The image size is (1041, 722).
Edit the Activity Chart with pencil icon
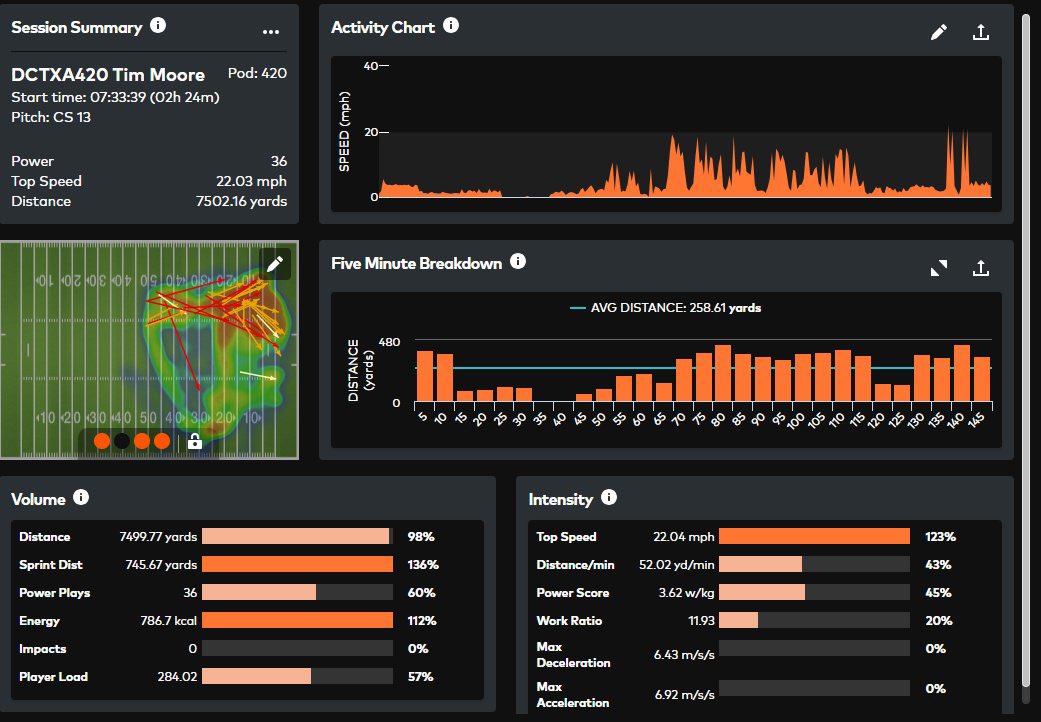click(x=939, y=32)
